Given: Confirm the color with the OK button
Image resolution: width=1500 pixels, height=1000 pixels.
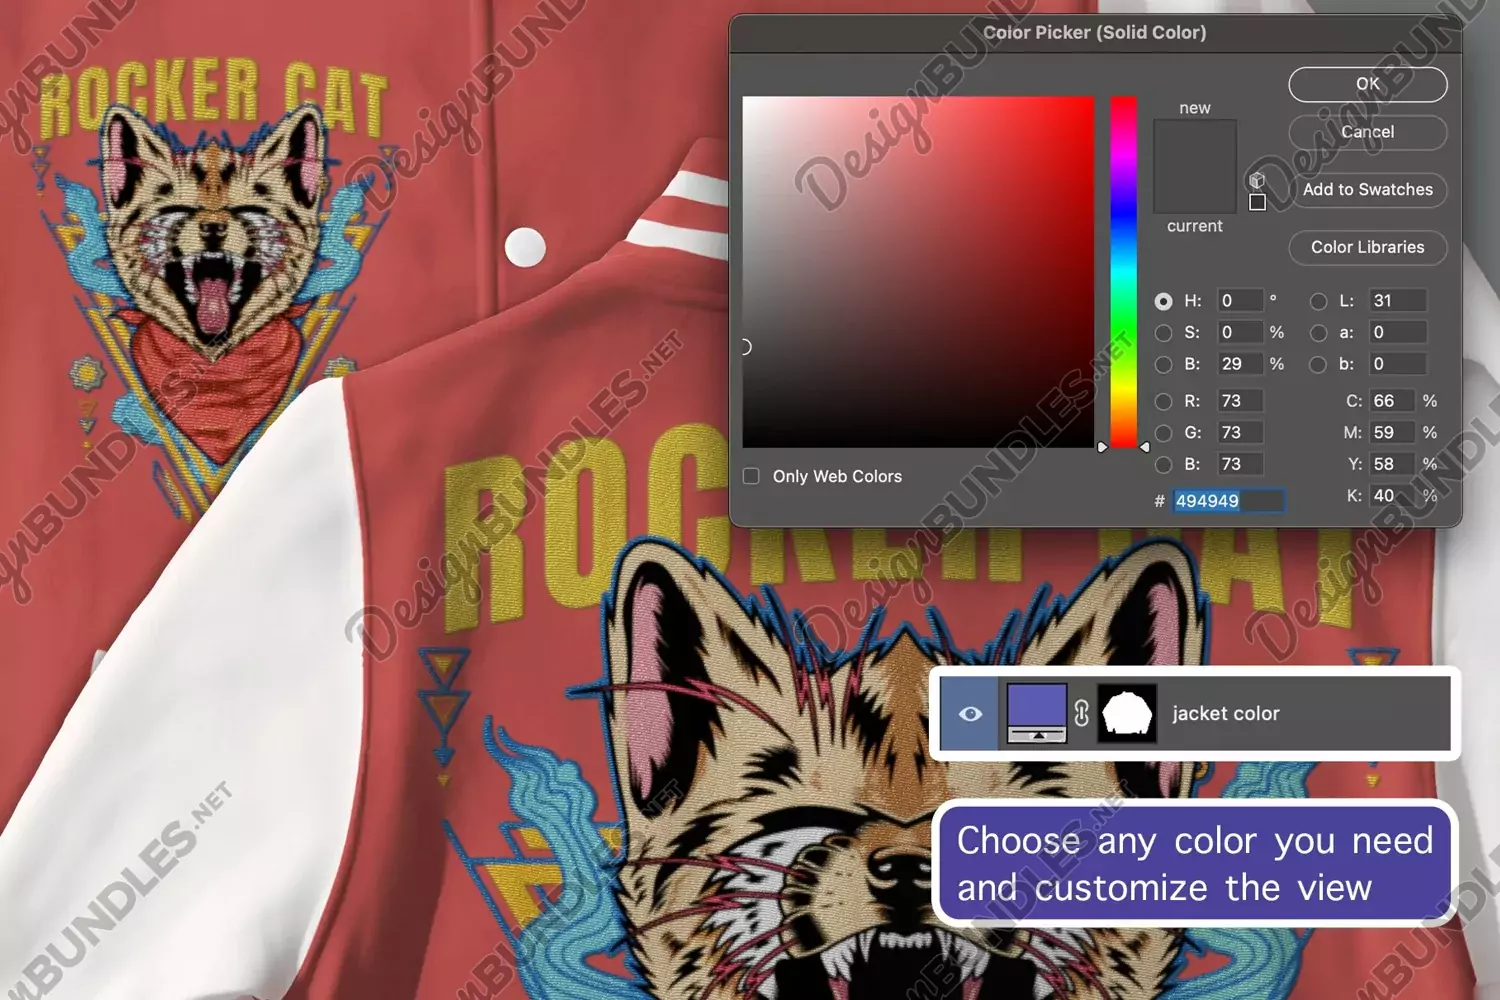Looking at the screenshot, I should (x=1367, y=84).
